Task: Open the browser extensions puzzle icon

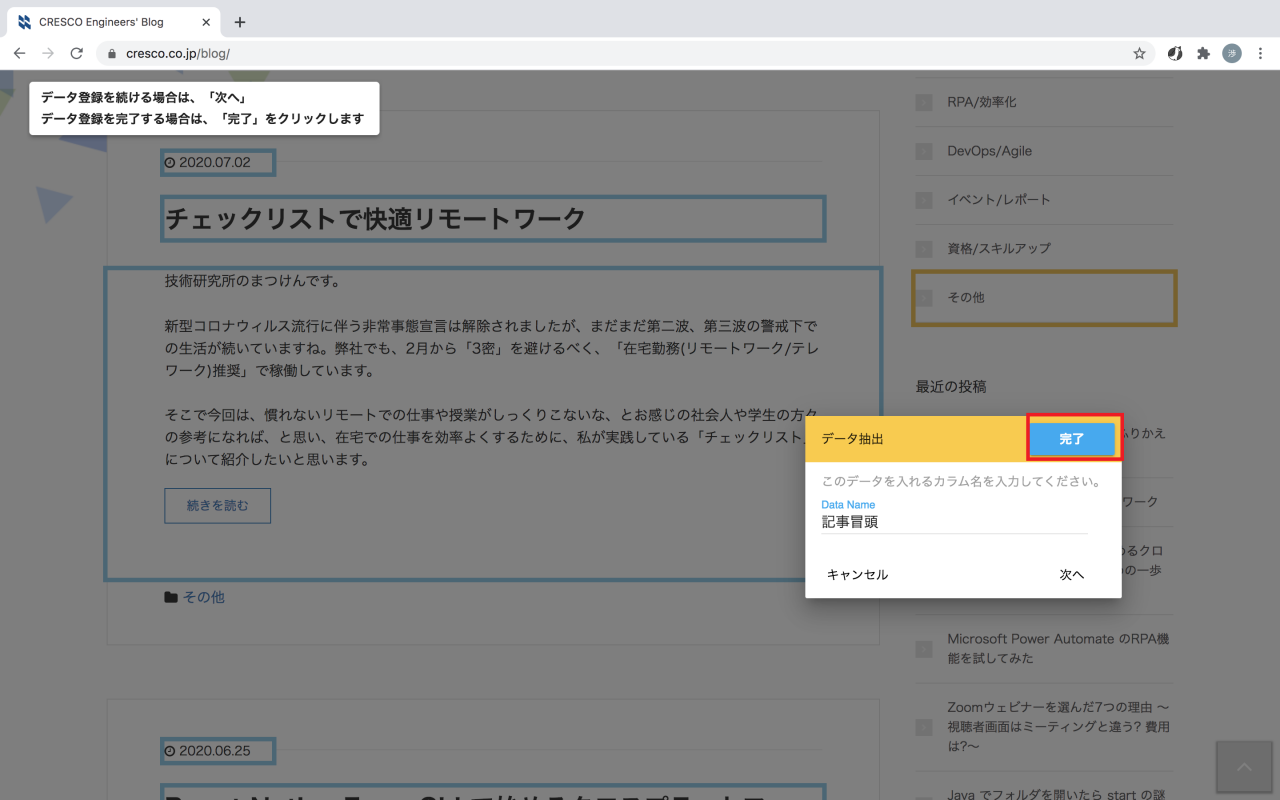Action: click(1203, 53)
